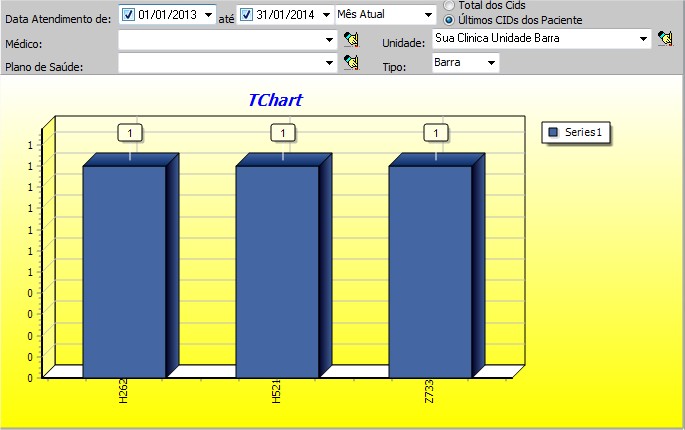Click the H262 bar in the chart
685x430 pixels.
[124, 270]
